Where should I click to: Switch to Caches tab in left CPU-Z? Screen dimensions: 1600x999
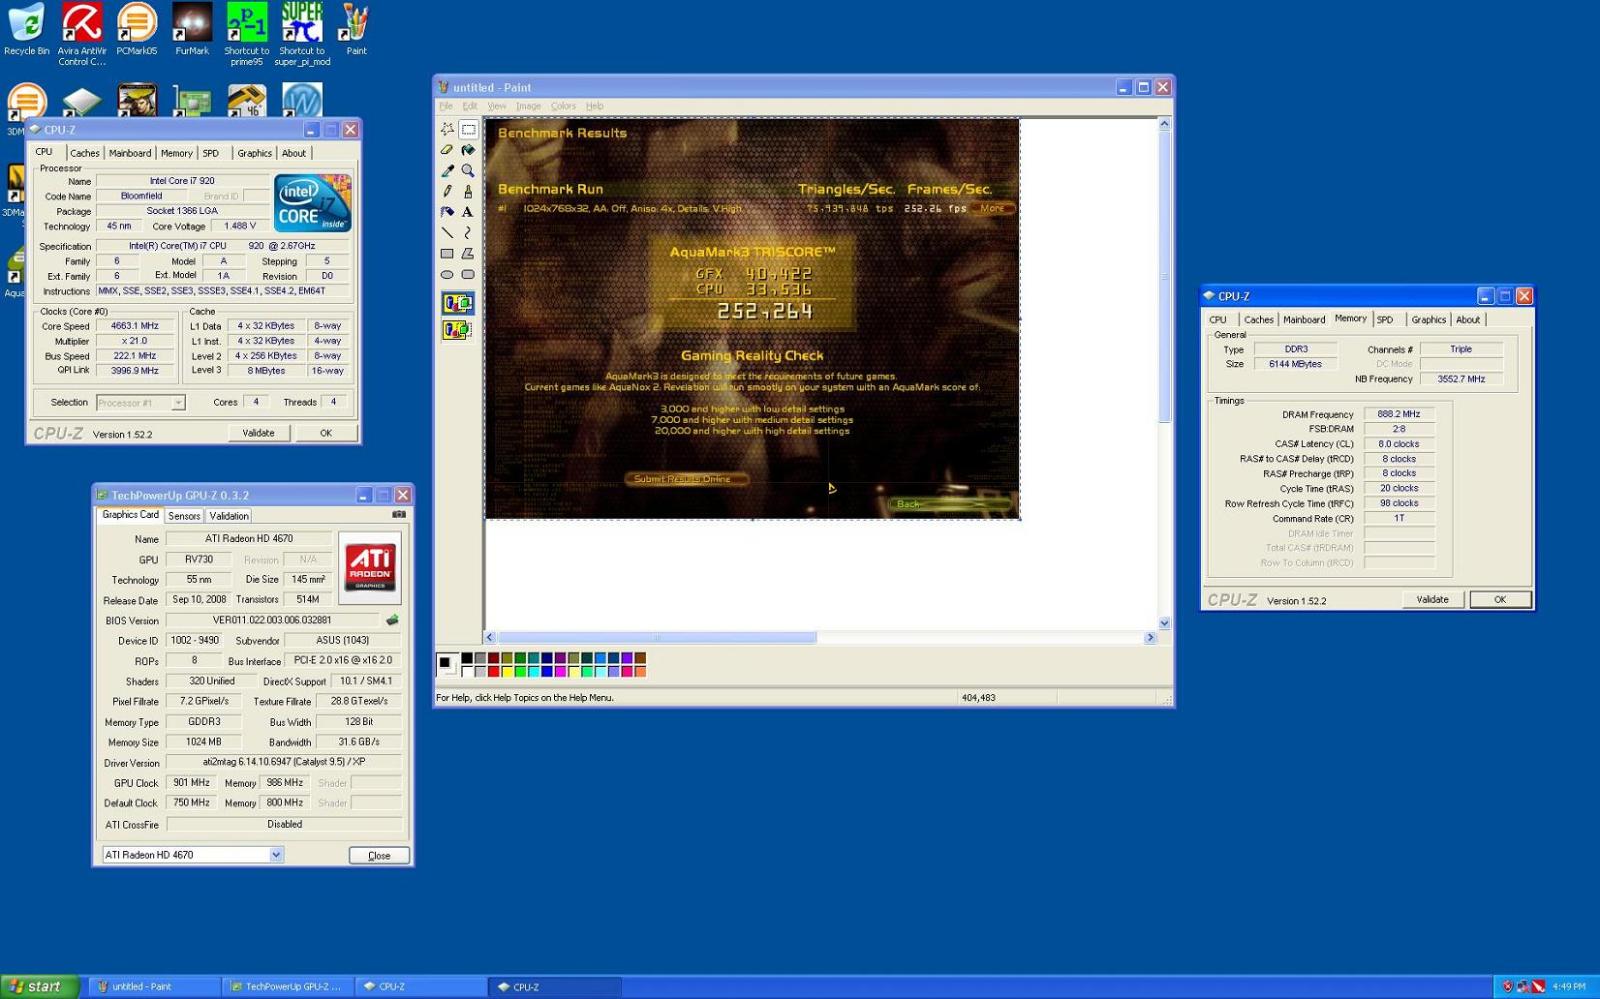pos(85,153)
